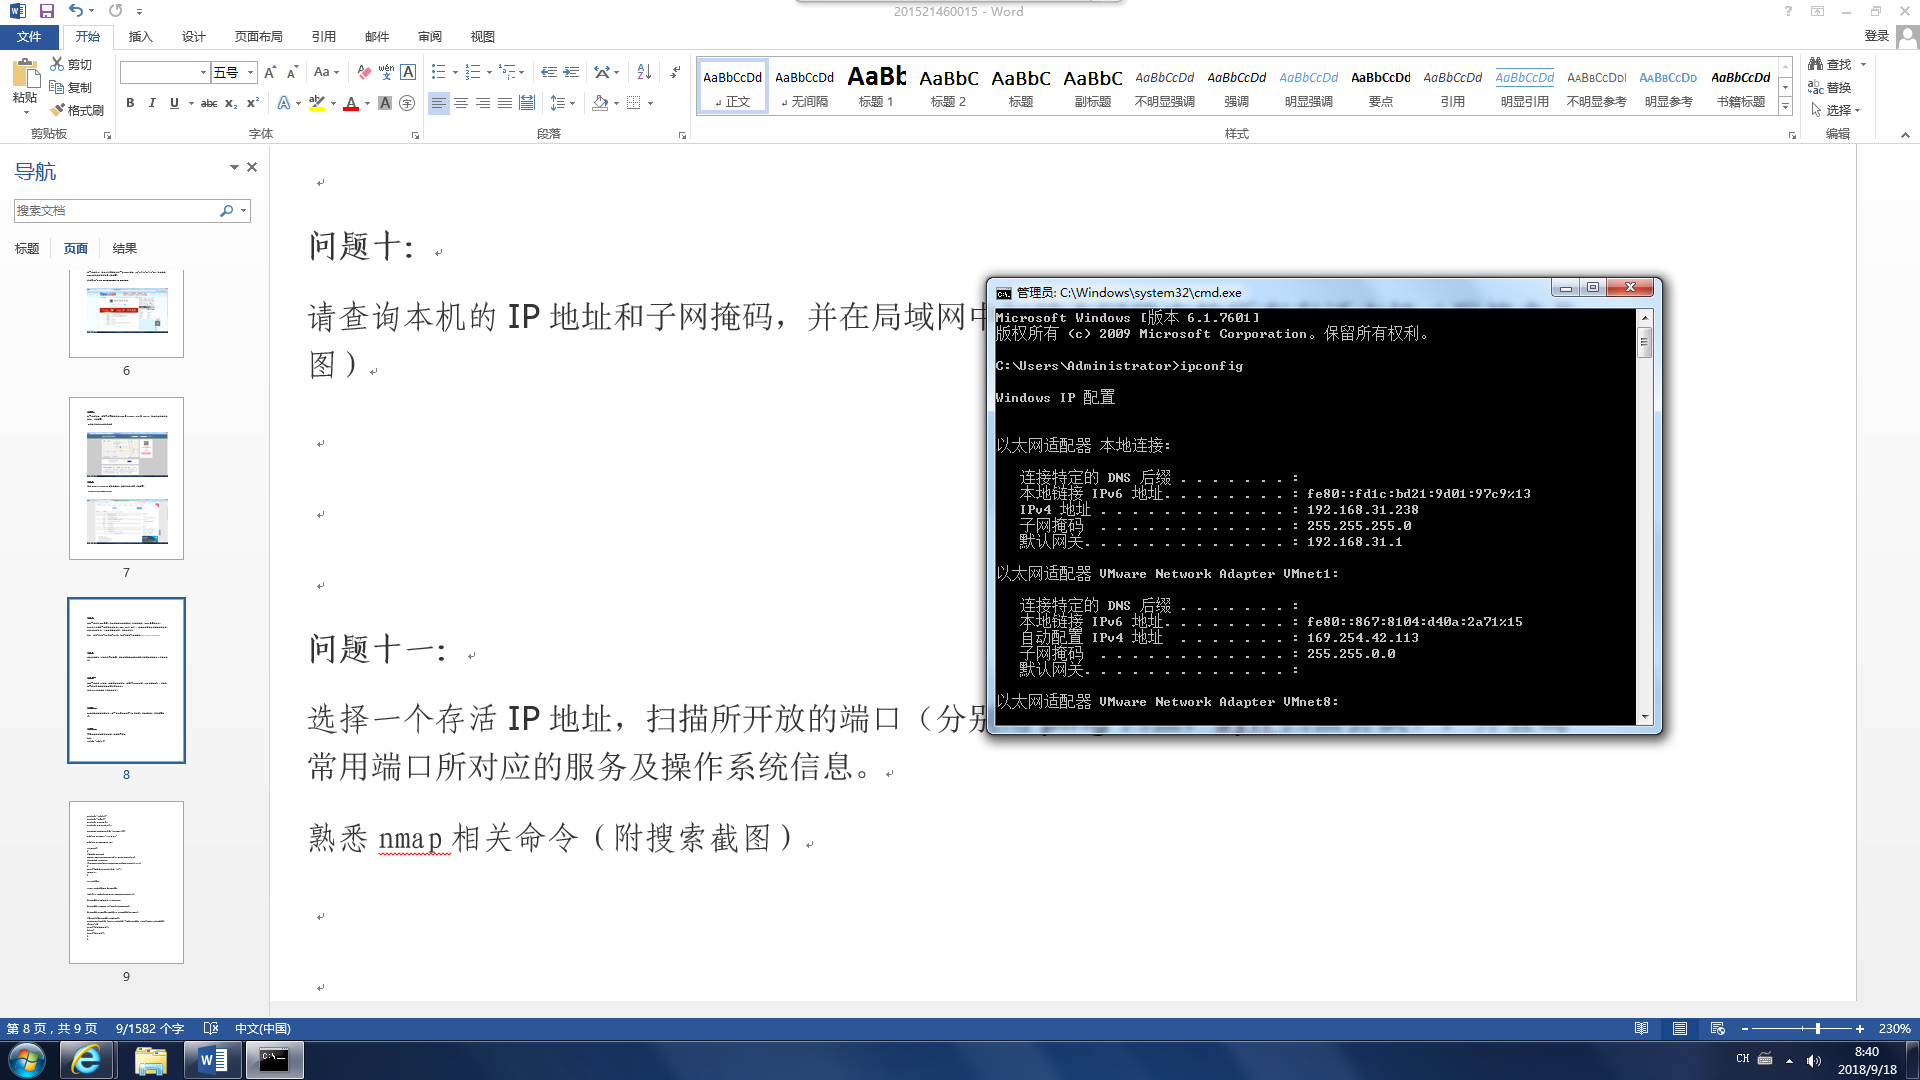
Task: Click the Grow Font size icon
Action: pyautogui.click(x=269, y=72)
